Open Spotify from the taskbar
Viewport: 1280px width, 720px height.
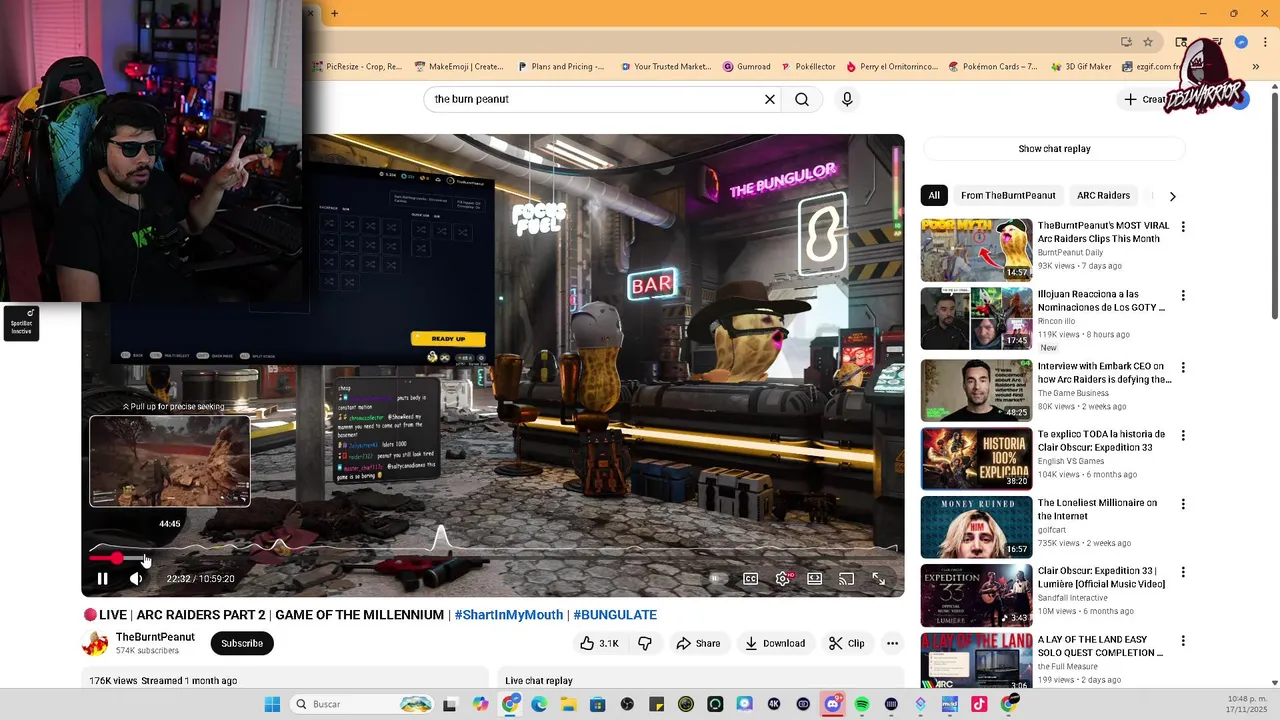862,704
